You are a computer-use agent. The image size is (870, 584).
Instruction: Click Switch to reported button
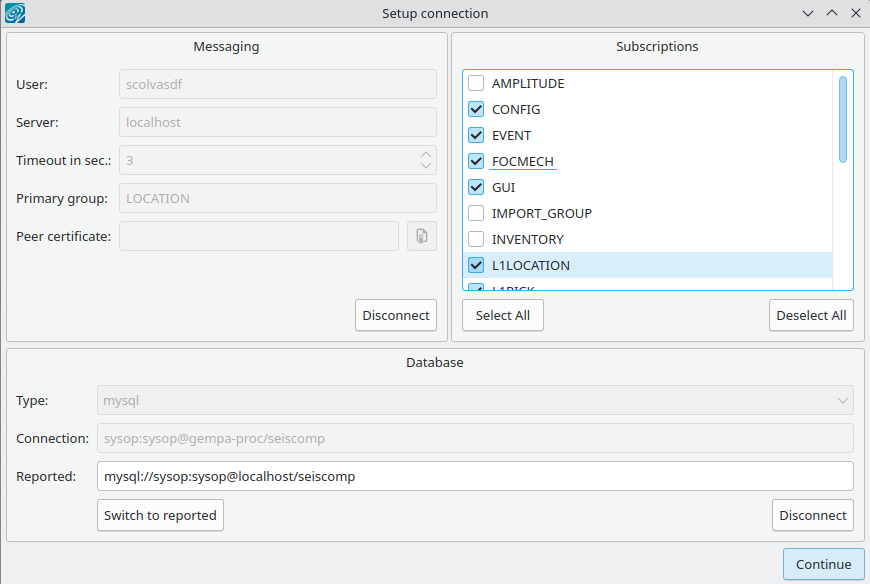160,515
